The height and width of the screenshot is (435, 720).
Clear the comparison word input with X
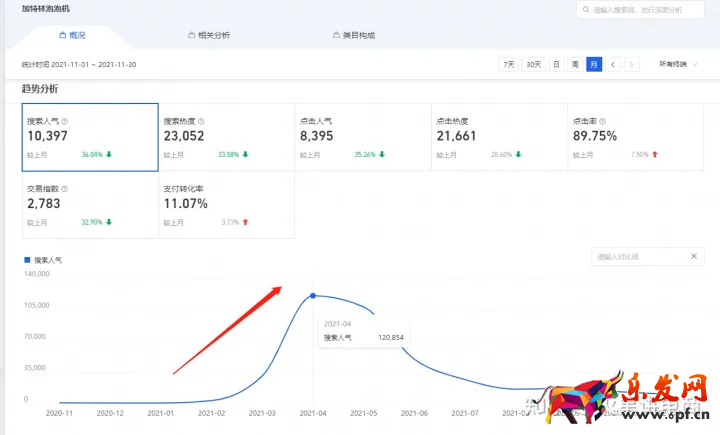coord(694,257)
